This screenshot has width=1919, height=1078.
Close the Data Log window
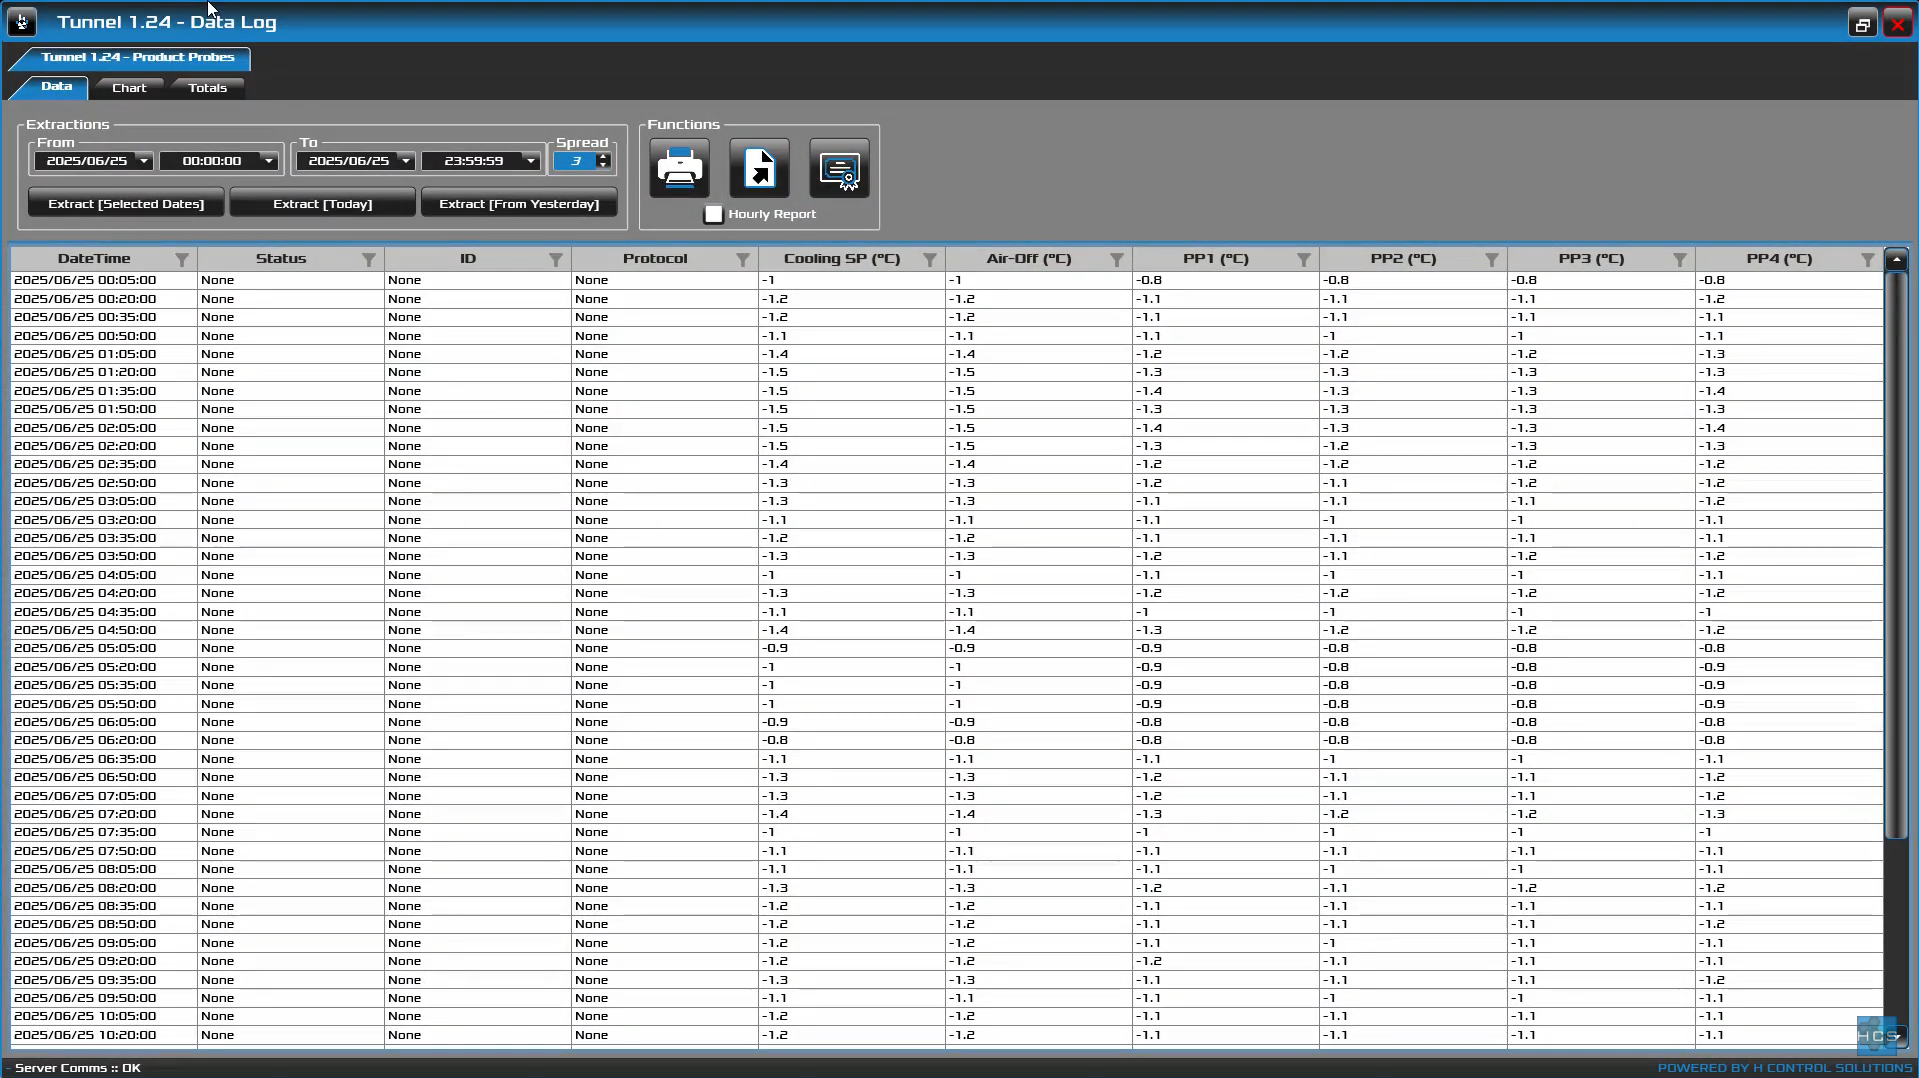pos(1897,24)
